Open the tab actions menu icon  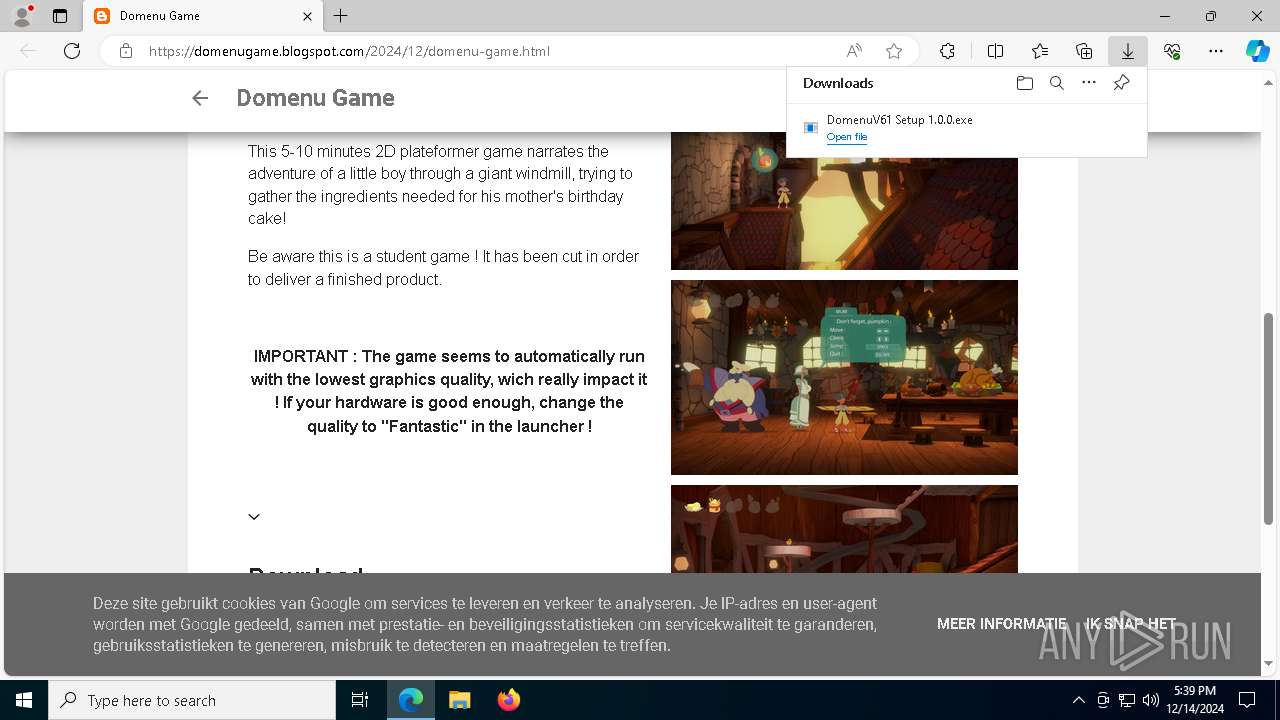pyautogui.click(x=60, y=16)
